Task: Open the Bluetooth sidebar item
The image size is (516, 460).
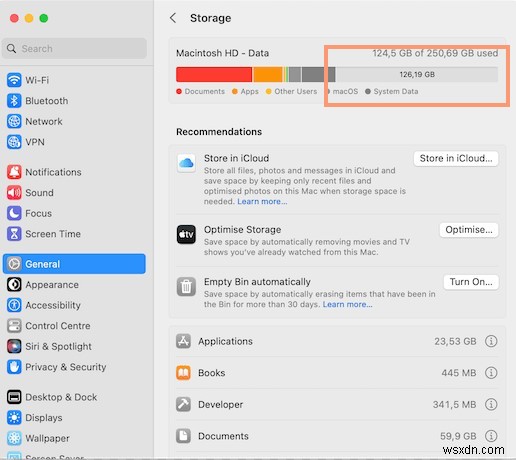Action: (74, 101)
